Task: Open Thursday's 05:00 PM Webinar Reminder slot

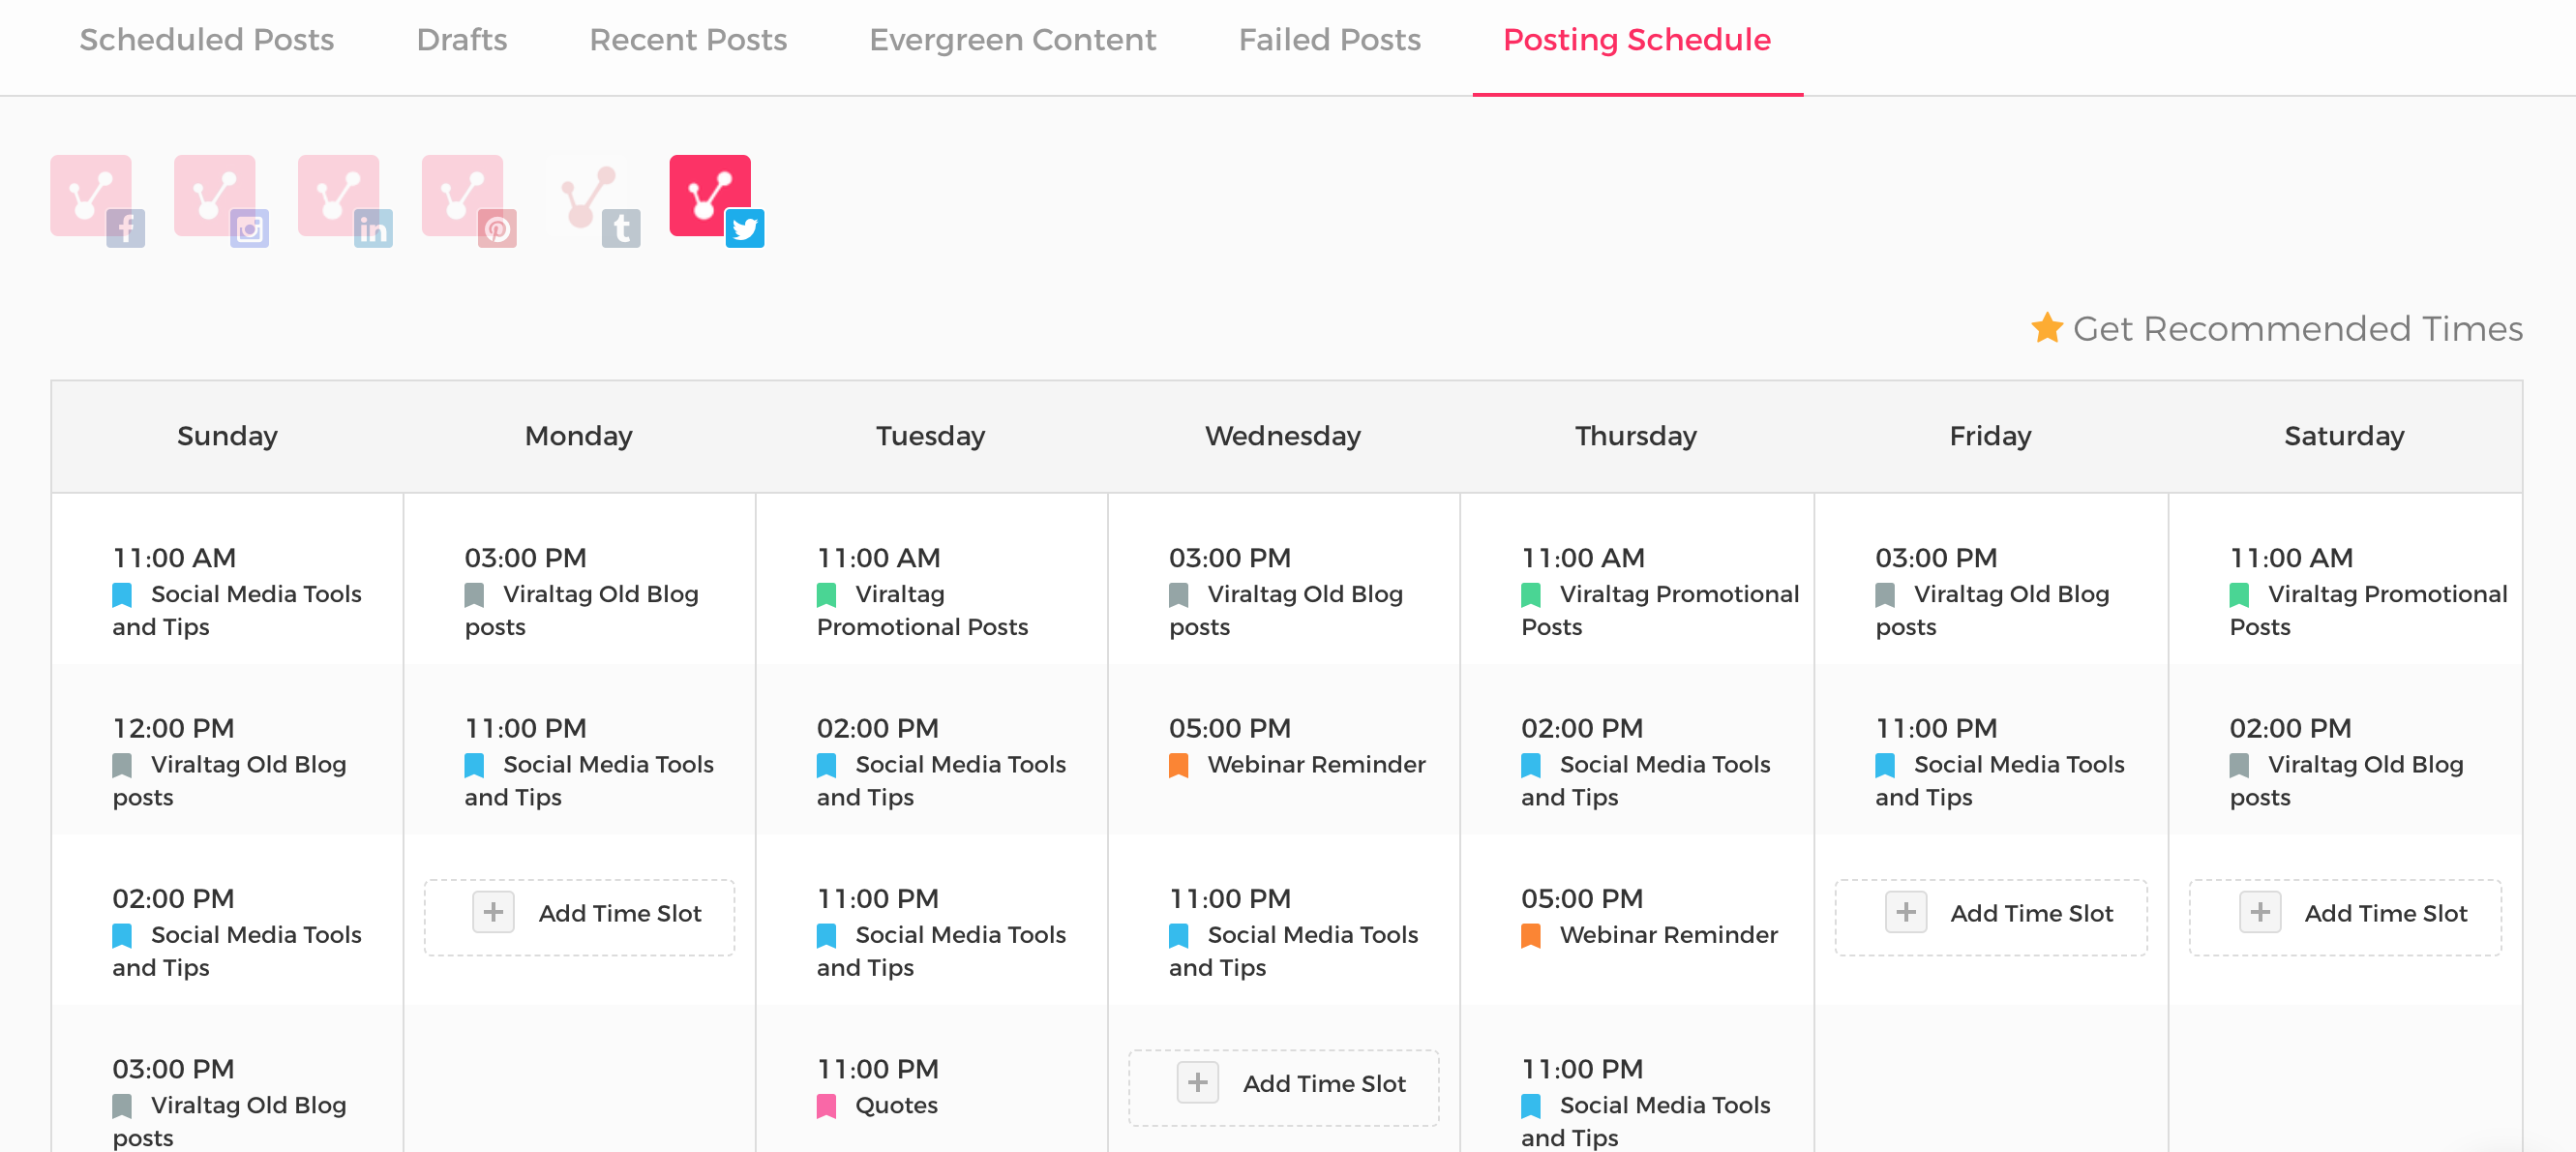Action: click(x=1636, y=916)
